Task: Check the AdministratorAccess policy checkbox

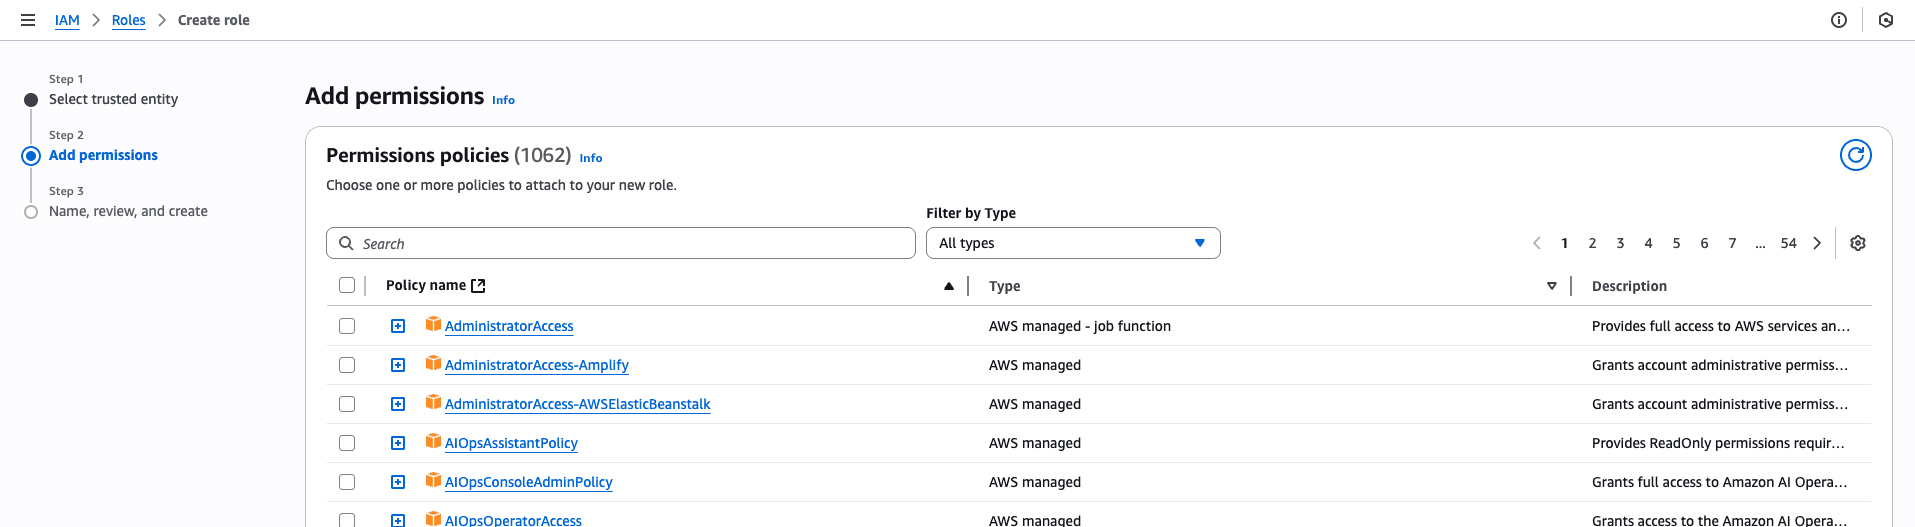Action: tap(347, 326)
